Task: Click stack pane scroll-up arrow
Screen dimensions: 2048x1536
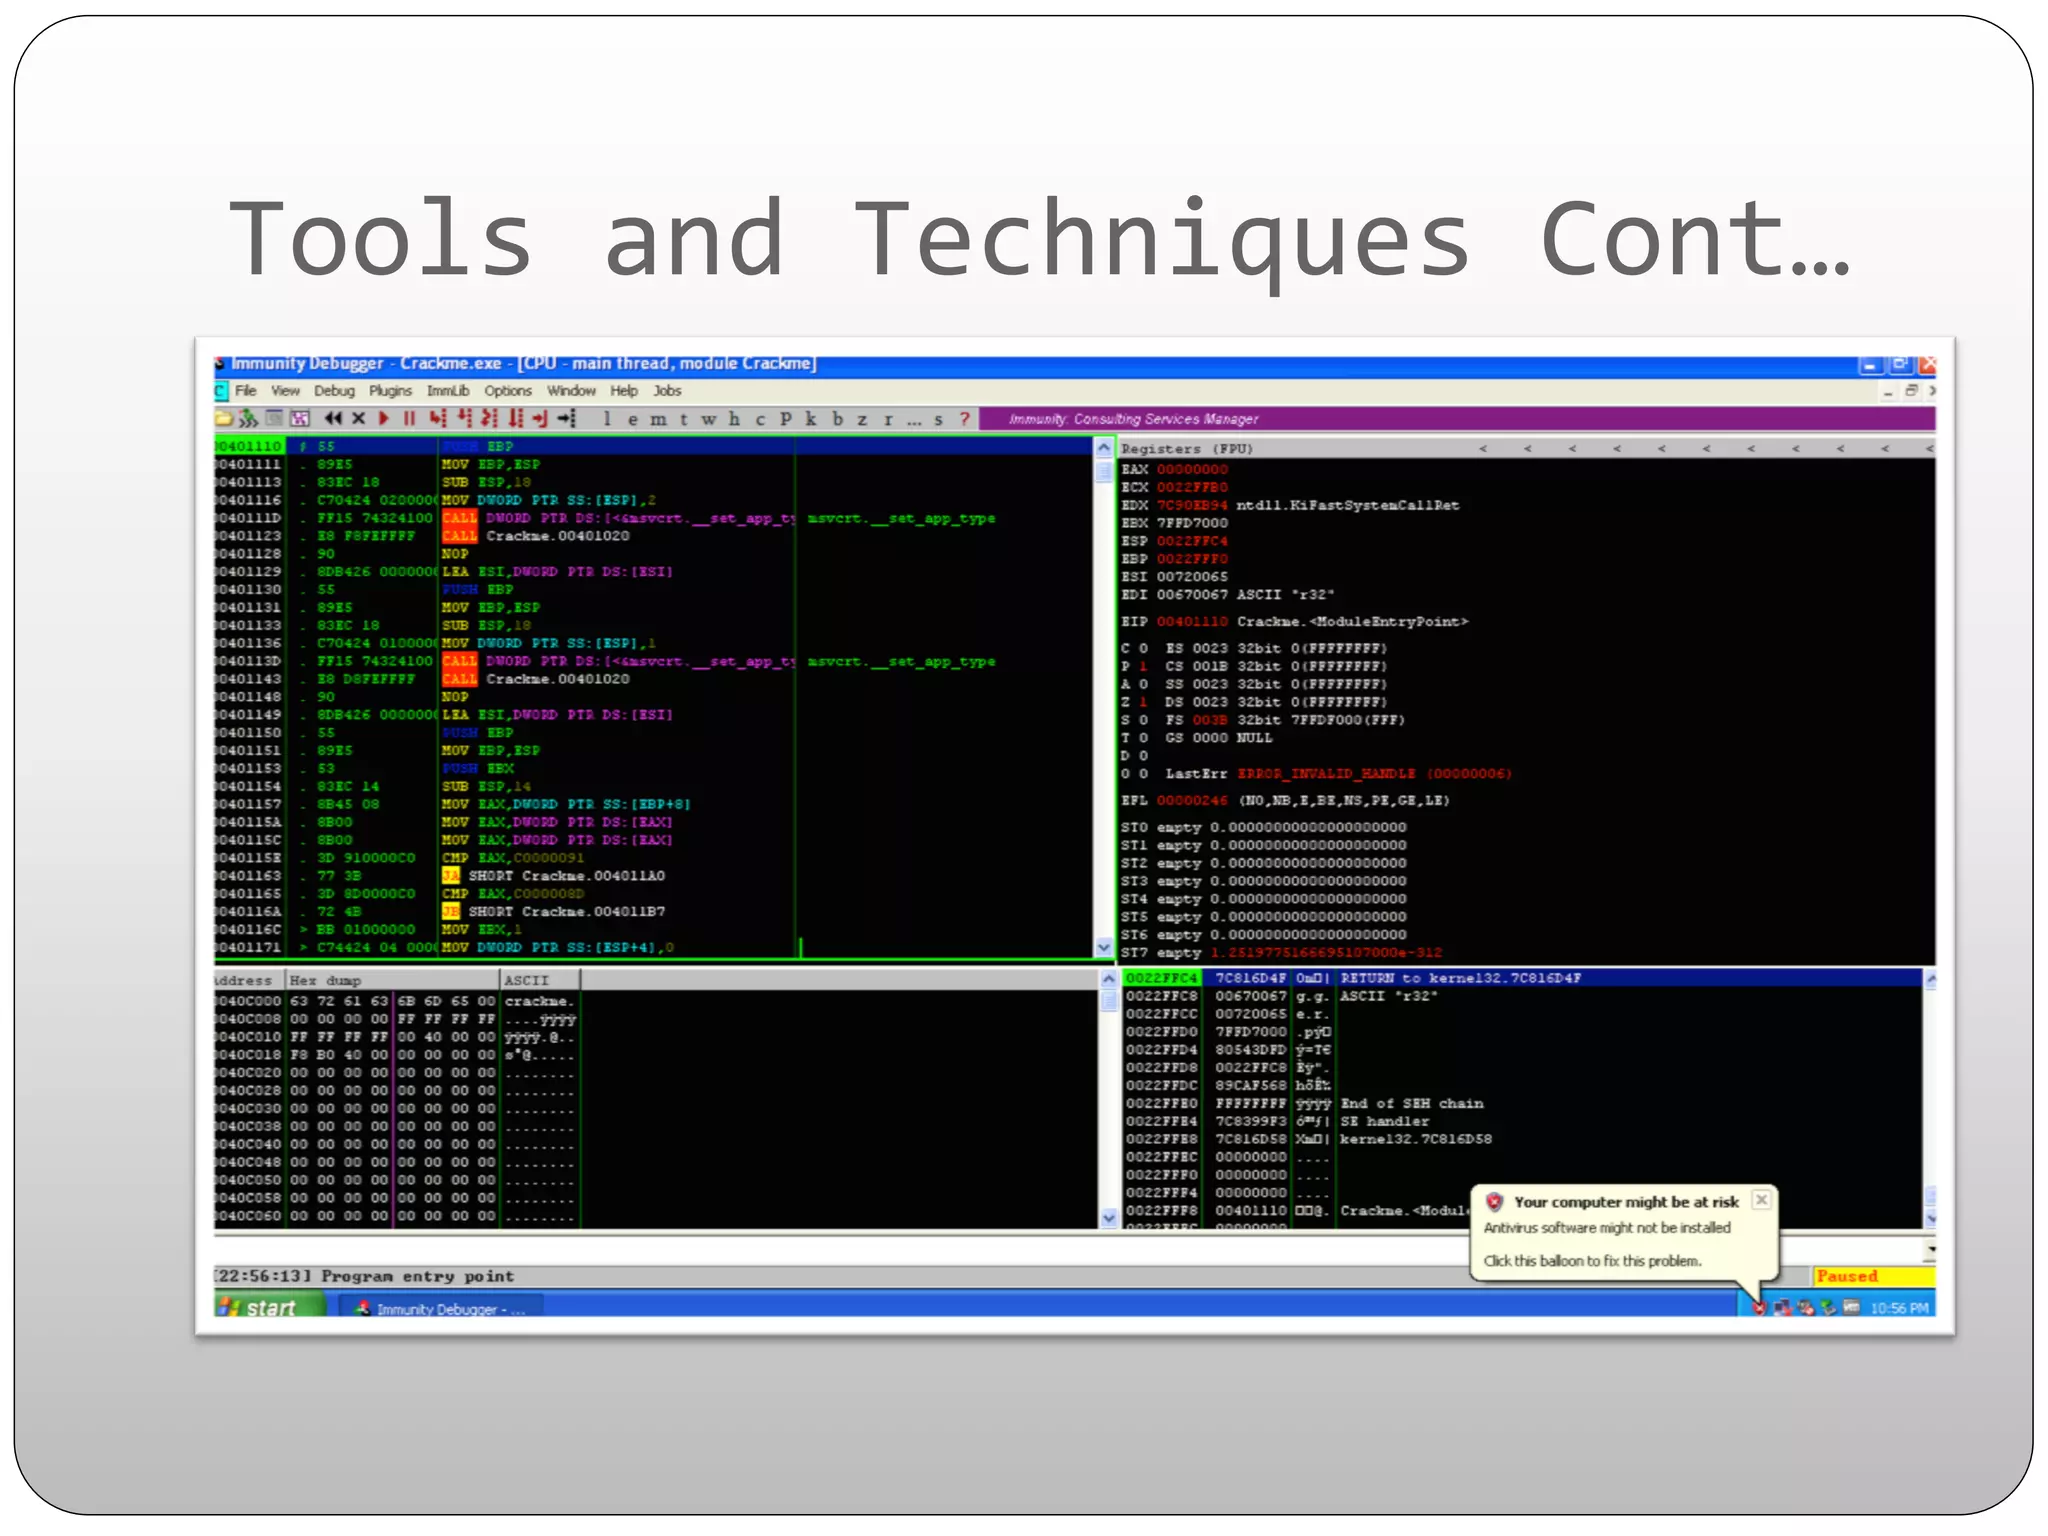Action: point(1930,980)
